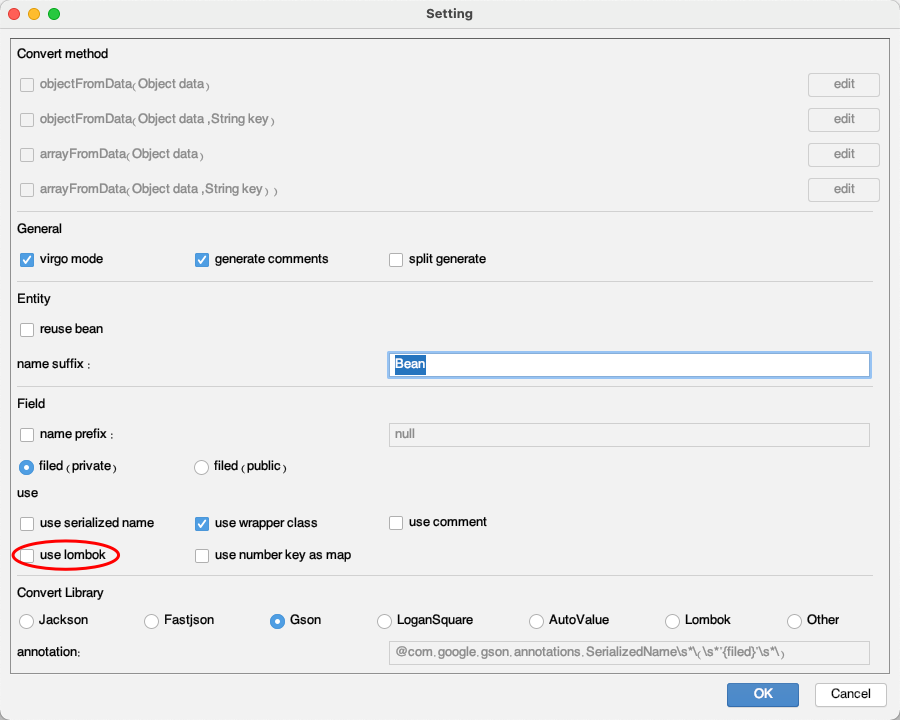
Task: Enable the name prefix checkbox
Action: [x=27, y=435]
